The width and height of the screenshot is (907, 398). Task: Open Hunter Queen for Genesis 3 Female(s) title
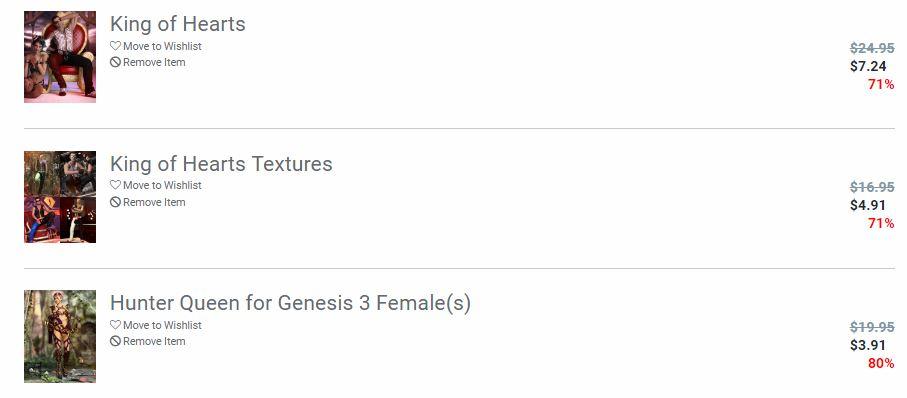click(290, 303)
